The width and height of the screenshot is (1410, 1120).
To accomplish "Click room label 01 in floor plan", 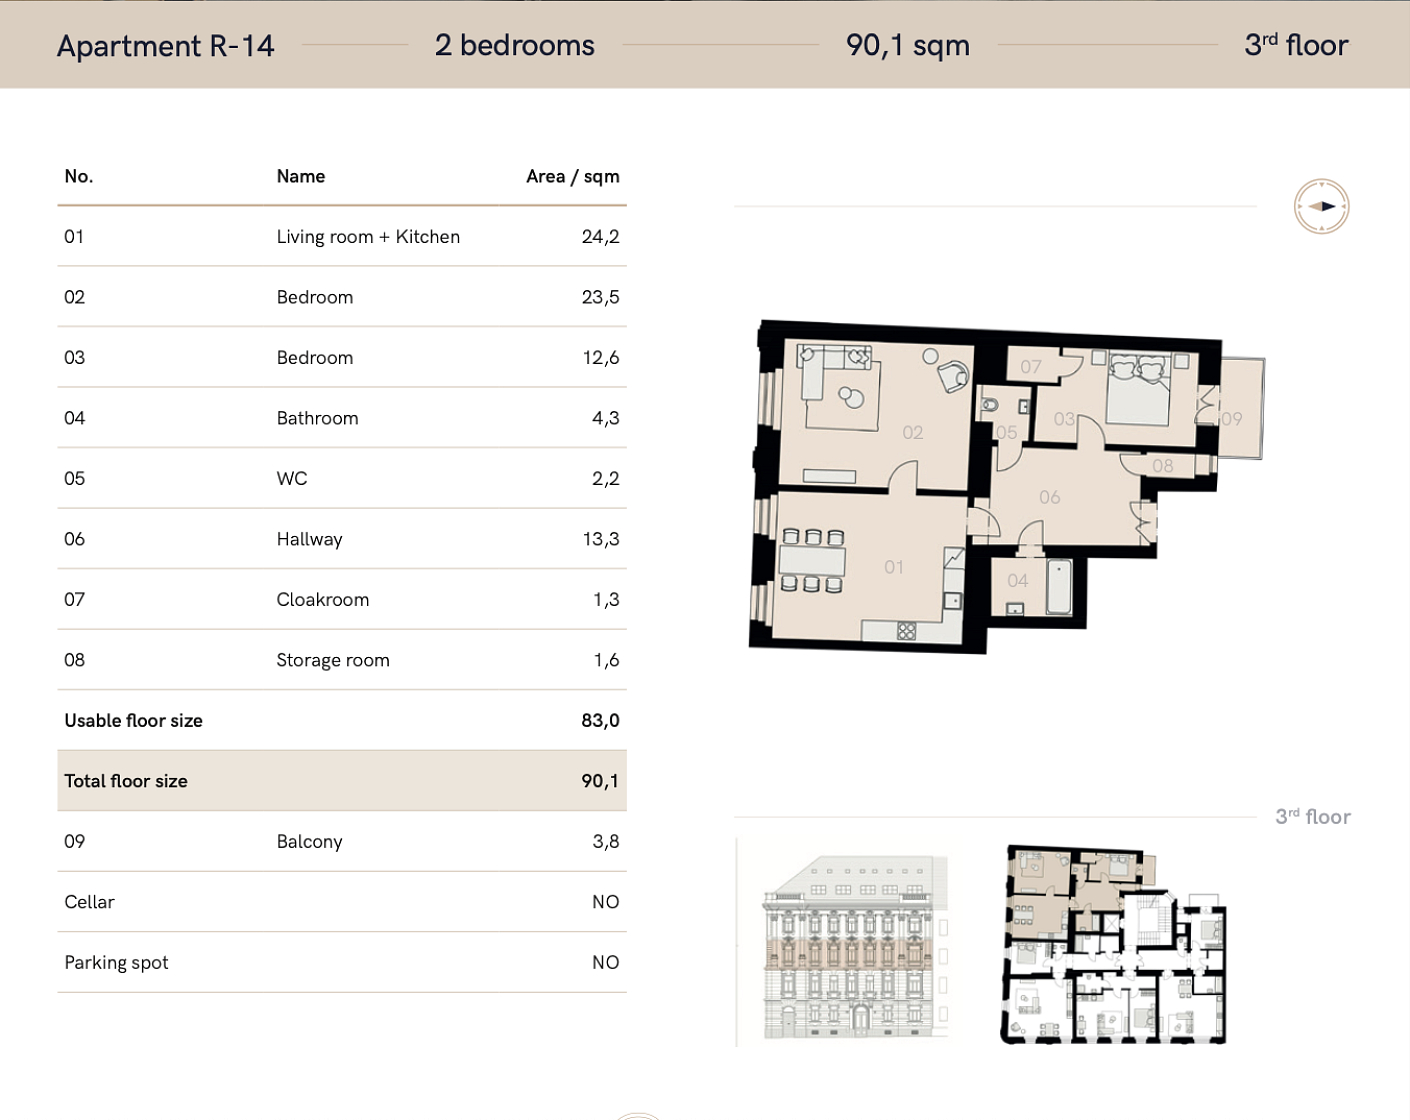I will tap(894, 567).
